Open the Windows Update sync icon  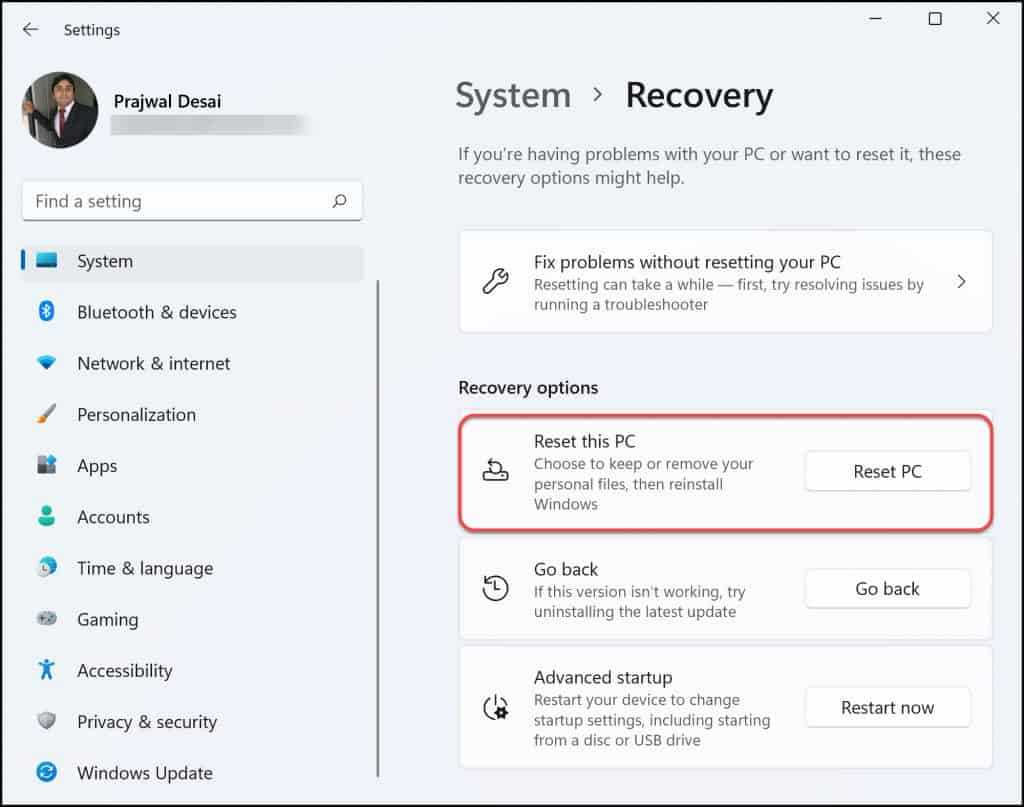46,772
